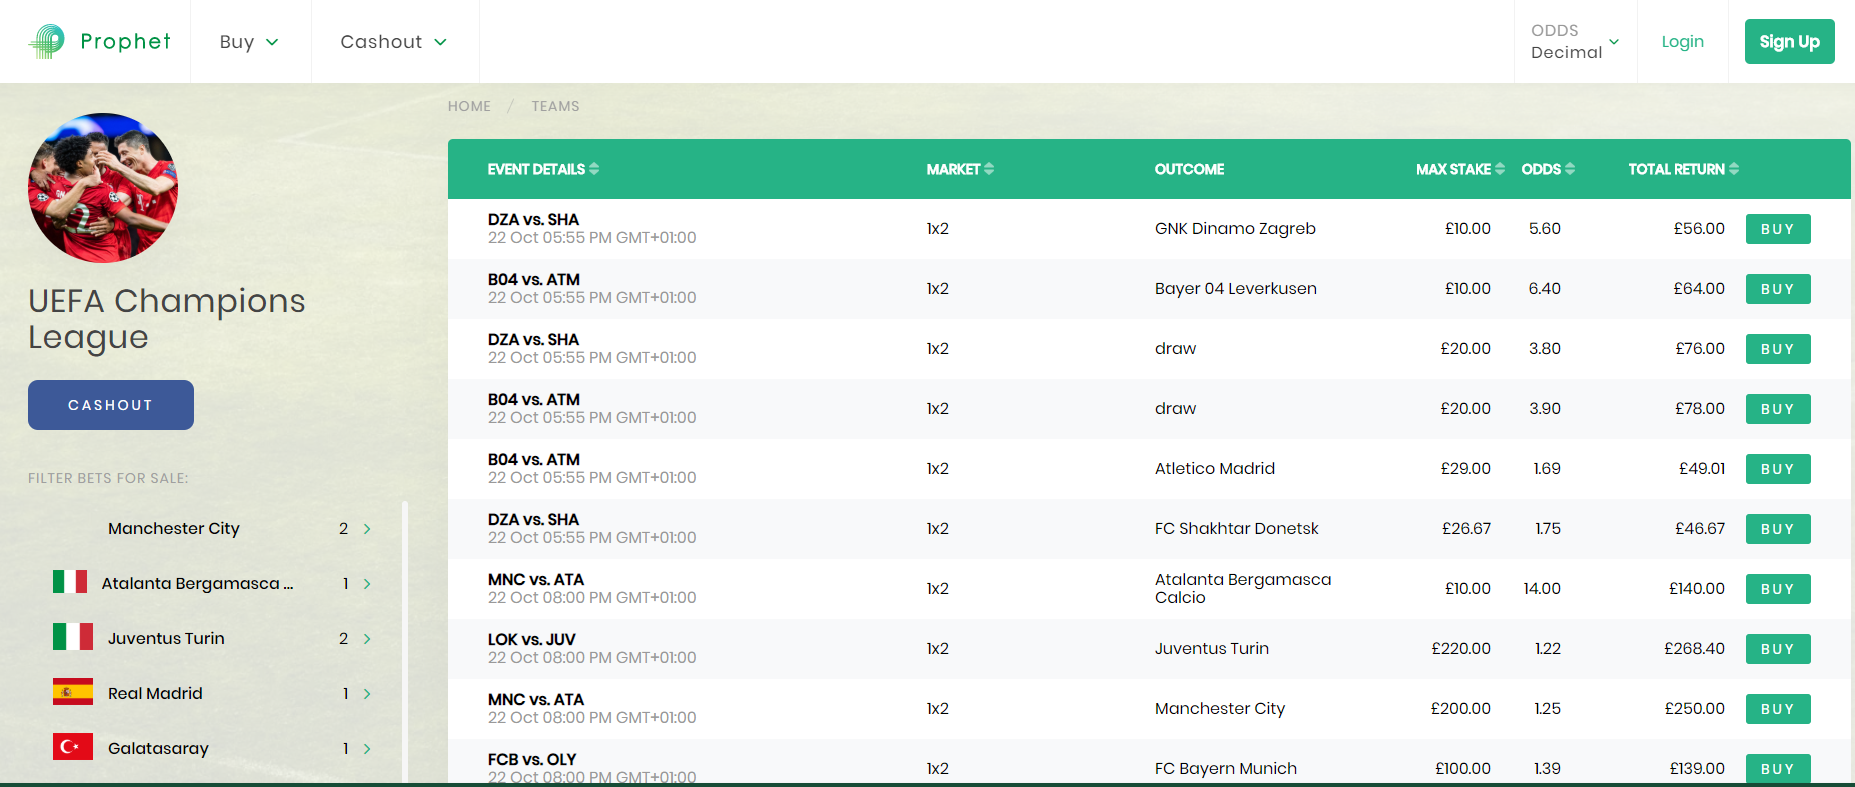Image resolution: width=1855 pixels, height=787 pixels.
Task: Click the Turkey flag beside Galatasaray
Action: click(x=72, y=747)
